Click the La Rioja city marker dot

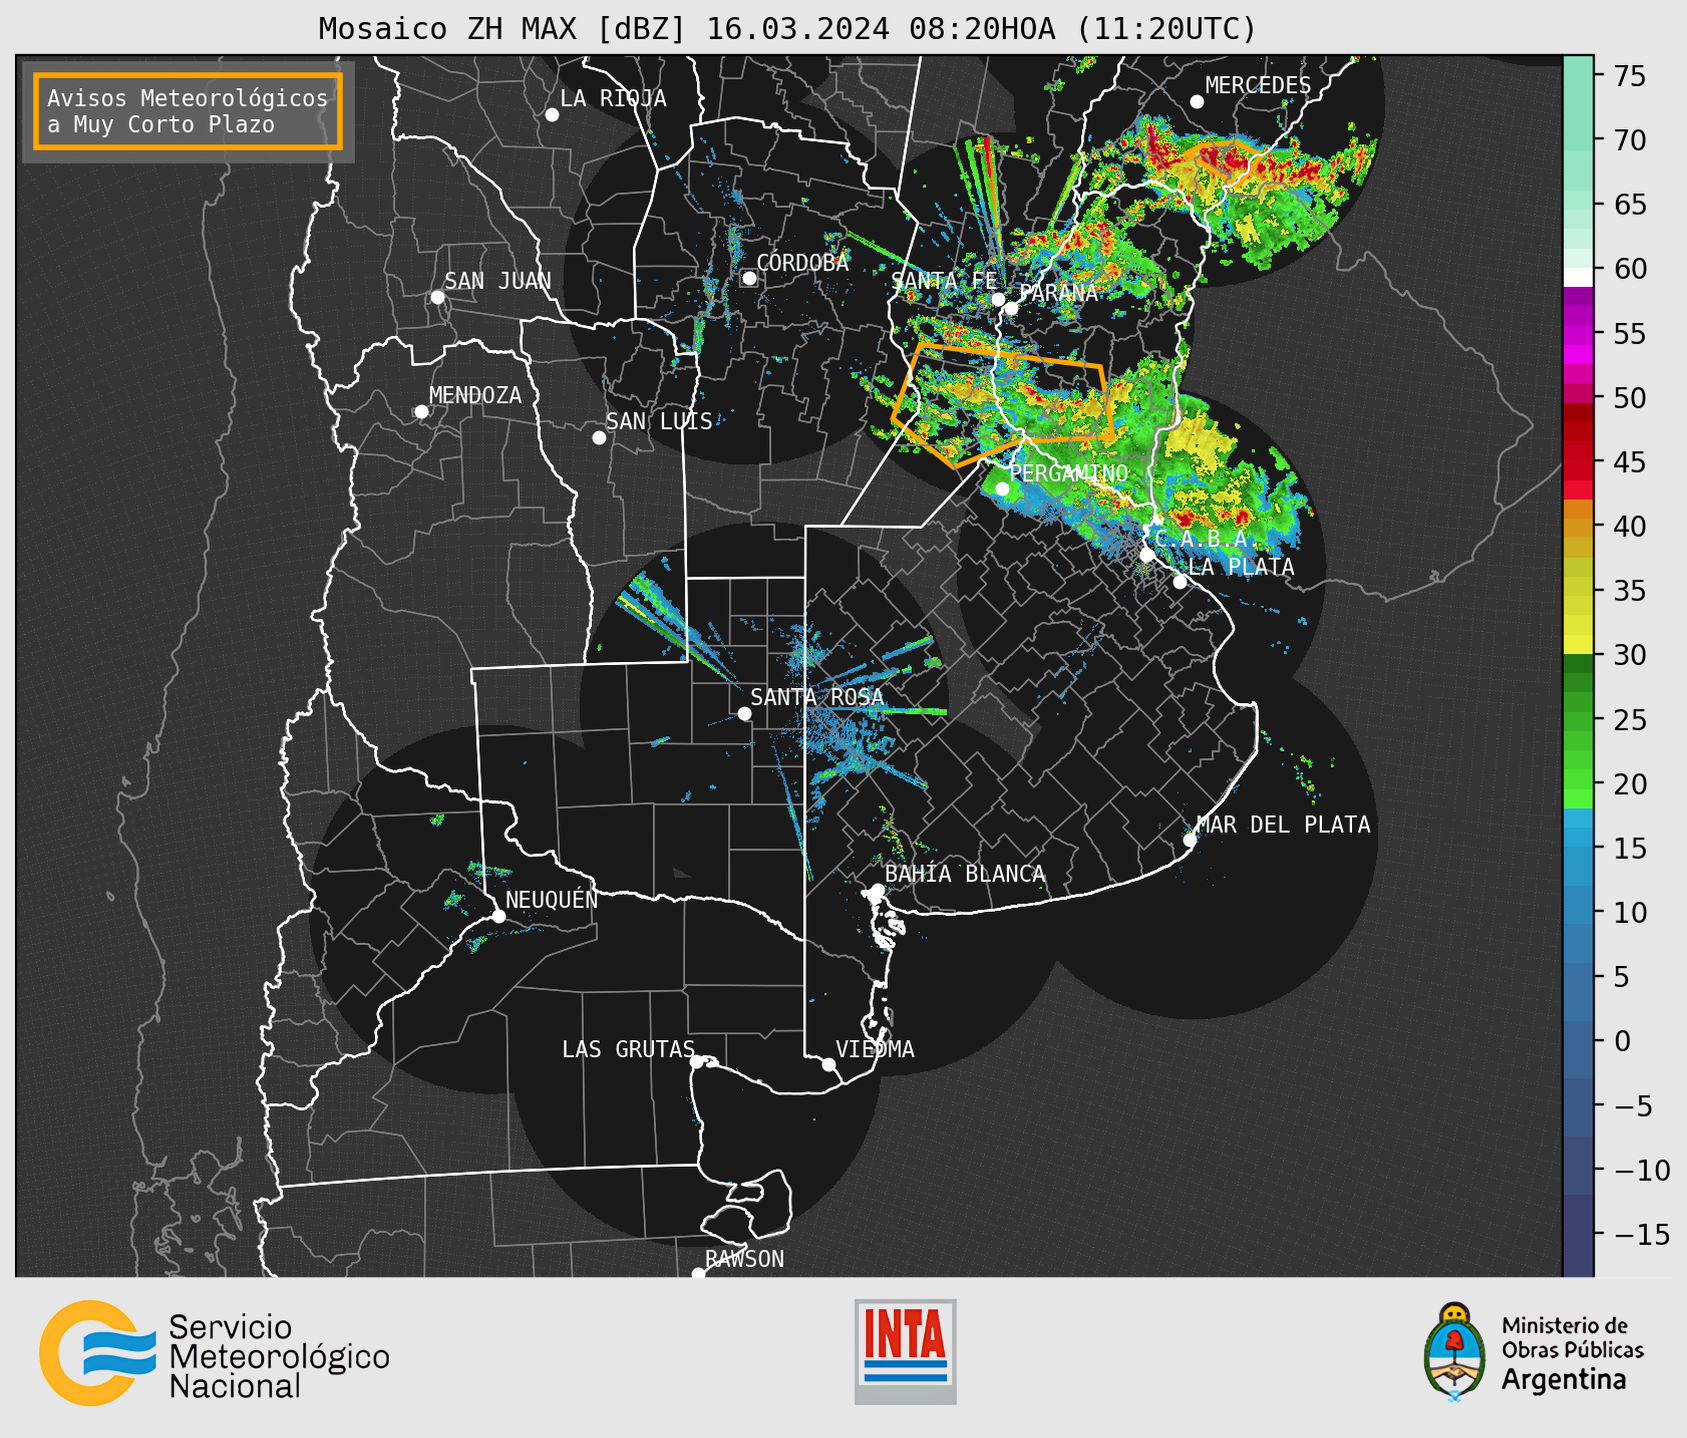pyautogui.click(x=552, y=115)
